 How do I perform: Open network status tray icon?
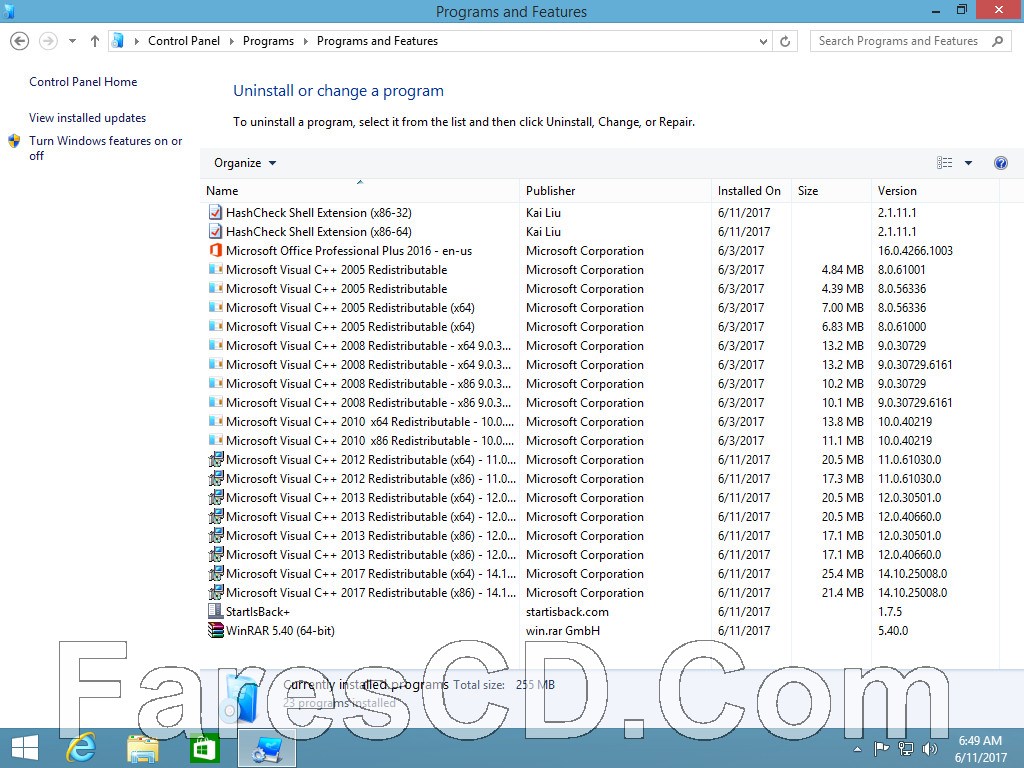click(906, 749)
